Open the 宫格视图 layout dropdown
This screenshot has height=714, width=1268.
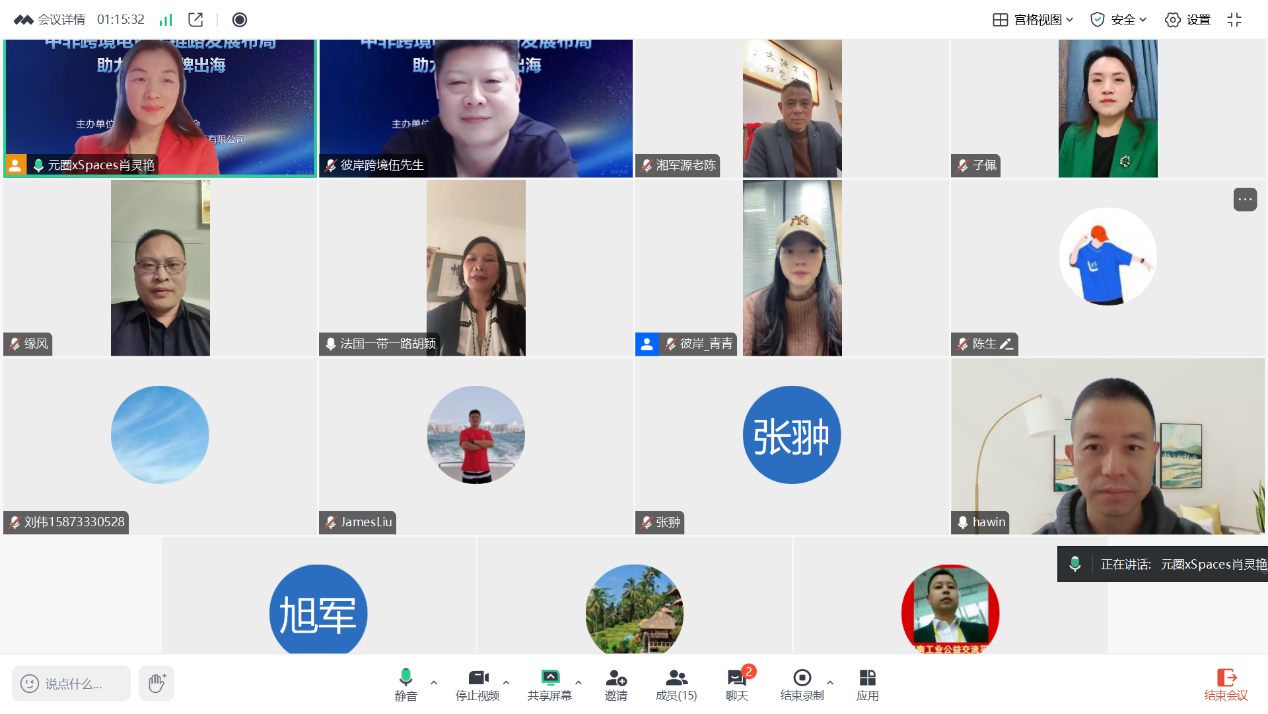pos(1033,20)
